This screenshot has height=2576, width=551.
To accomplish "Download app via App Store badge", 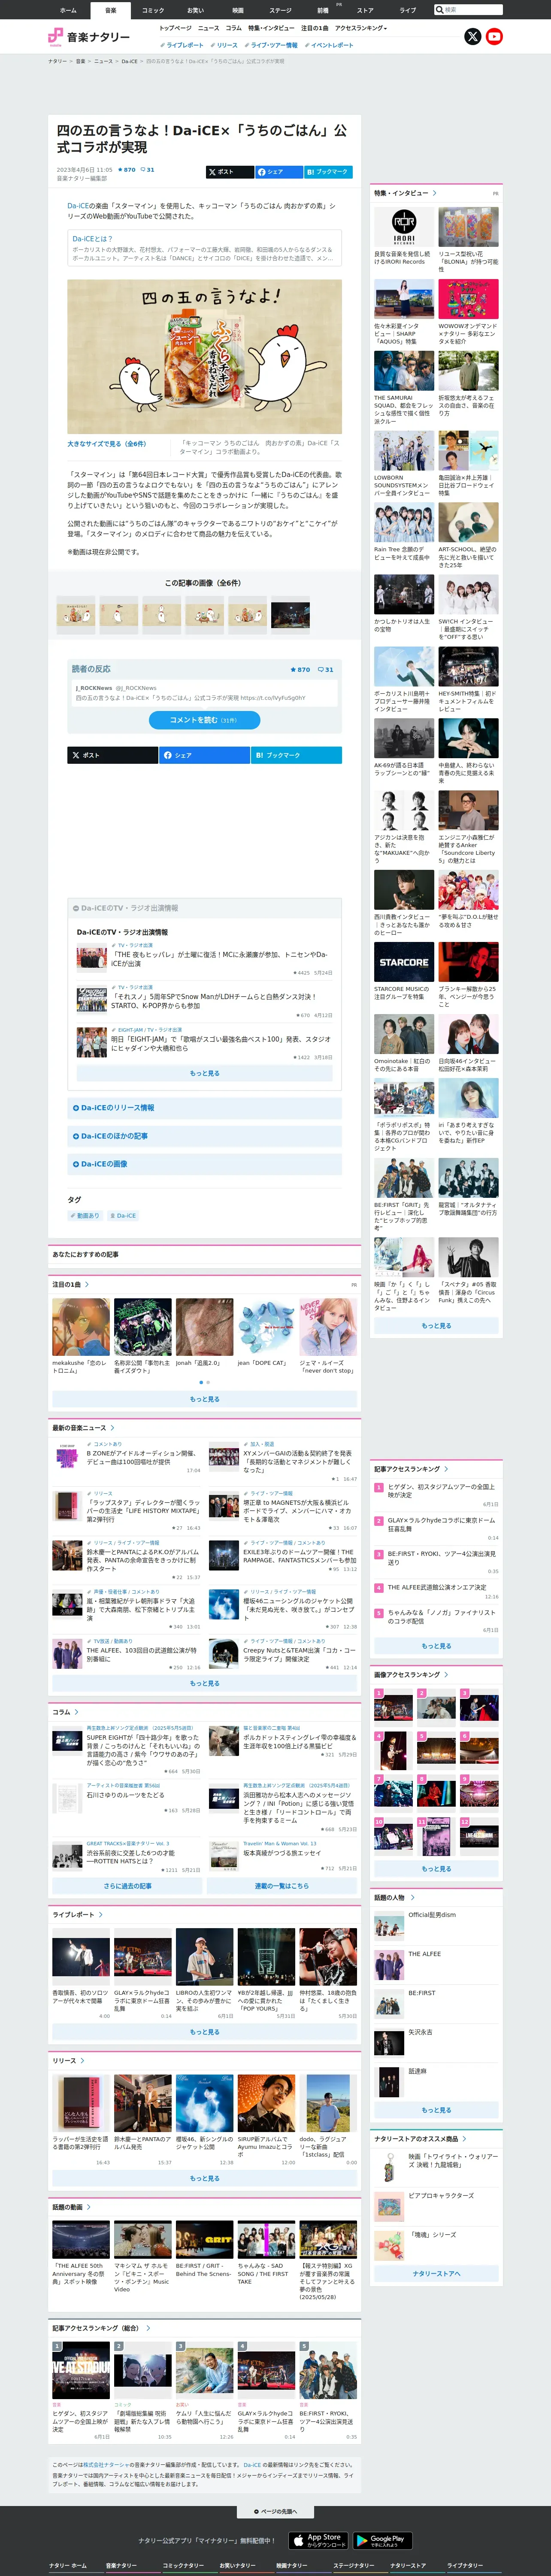I will click(318, 2540).
